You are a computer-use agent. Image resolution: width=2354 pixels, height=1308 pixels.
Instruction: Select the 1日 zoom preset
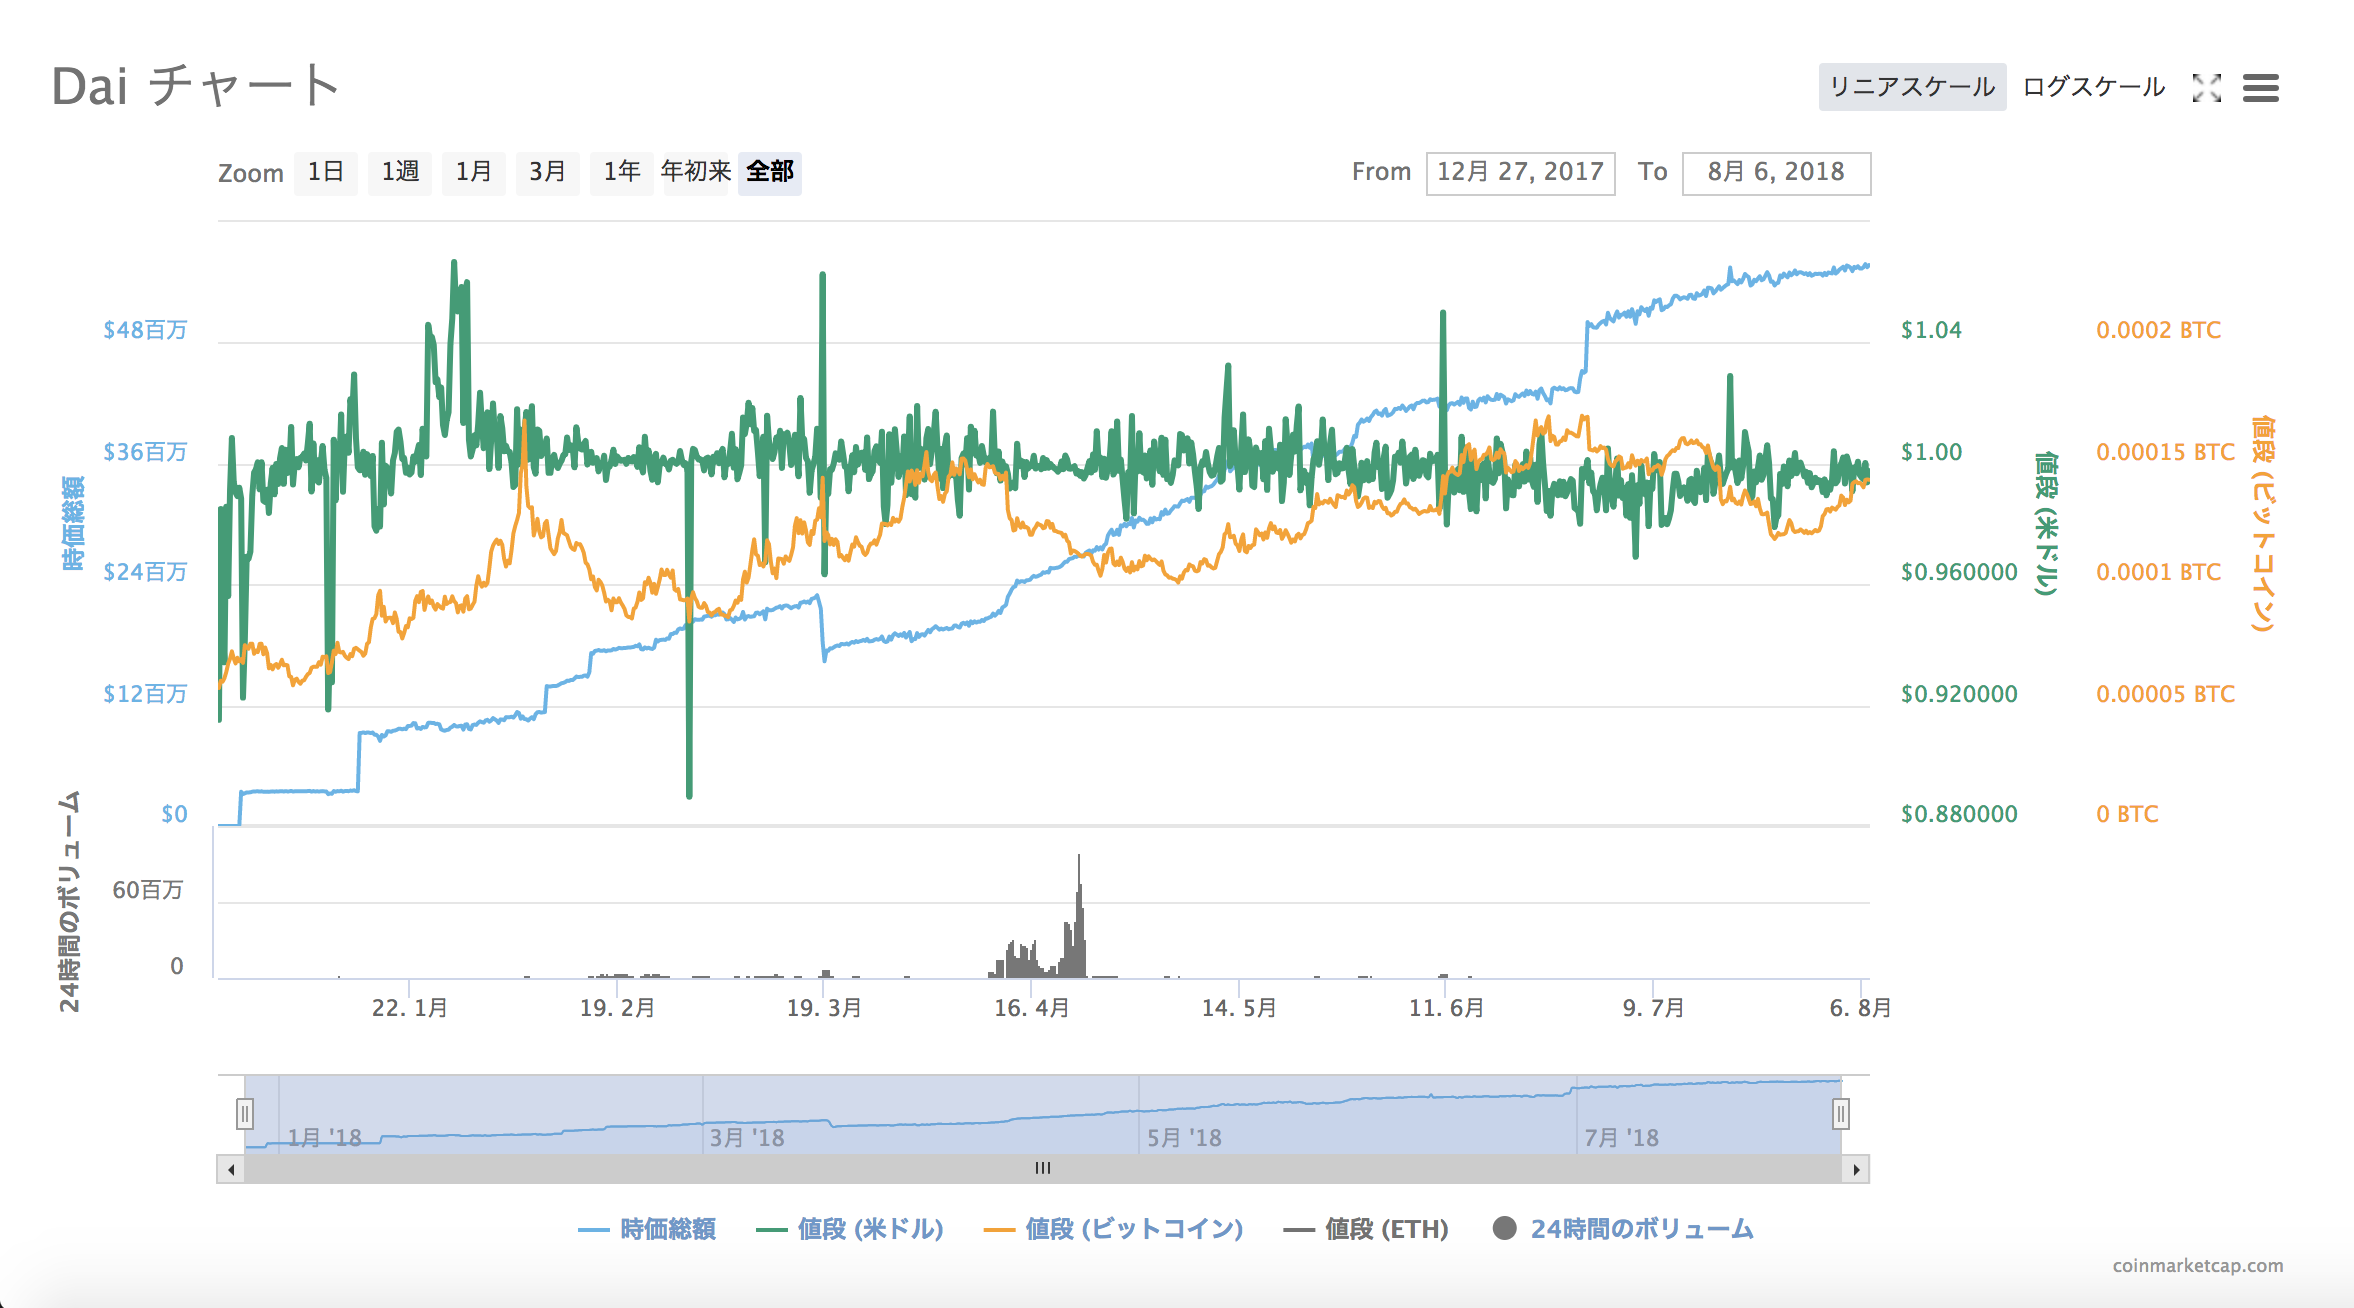tap(325, 172)
